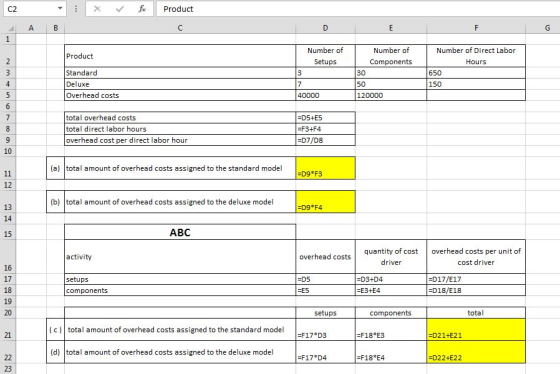Click the total header cell in row 20
This screenshot has height=374, width=560.
[476, 313]
